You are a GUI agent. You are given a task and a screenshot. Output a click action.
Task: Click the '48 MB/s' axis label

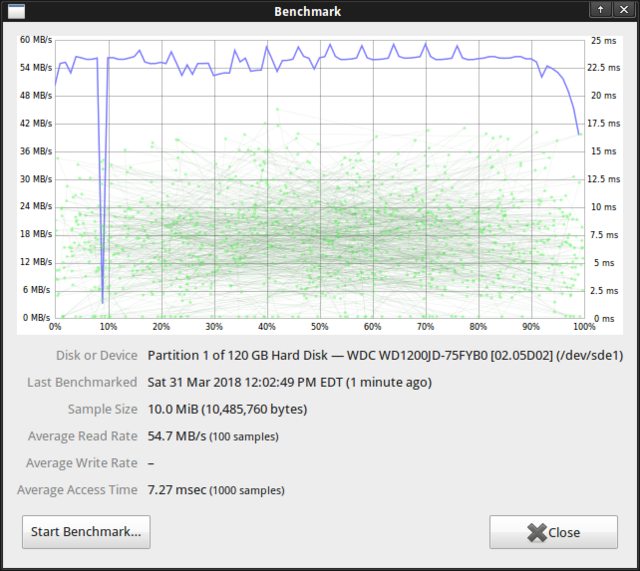(36, 96)
